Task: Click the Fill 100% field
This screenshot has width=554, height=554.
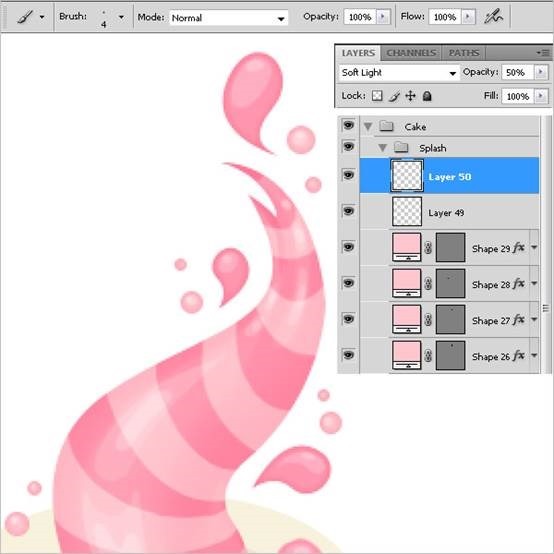Action: coord(517,96)
